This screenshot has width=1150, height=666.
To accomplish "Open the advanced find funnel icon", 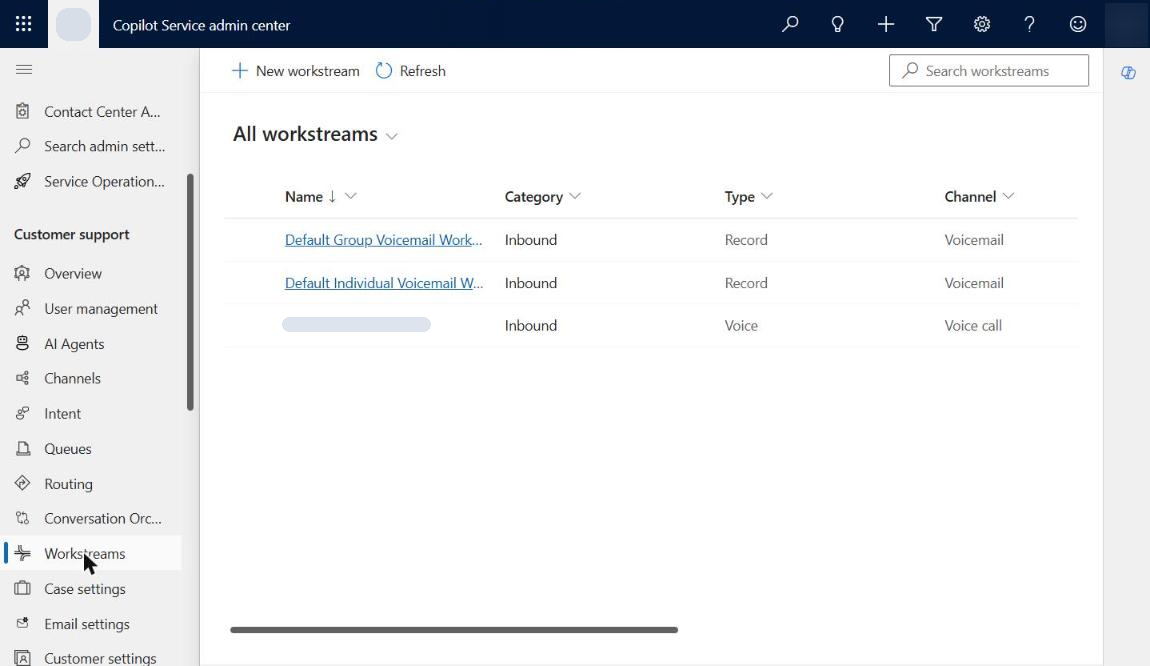I will click(934, 24).
